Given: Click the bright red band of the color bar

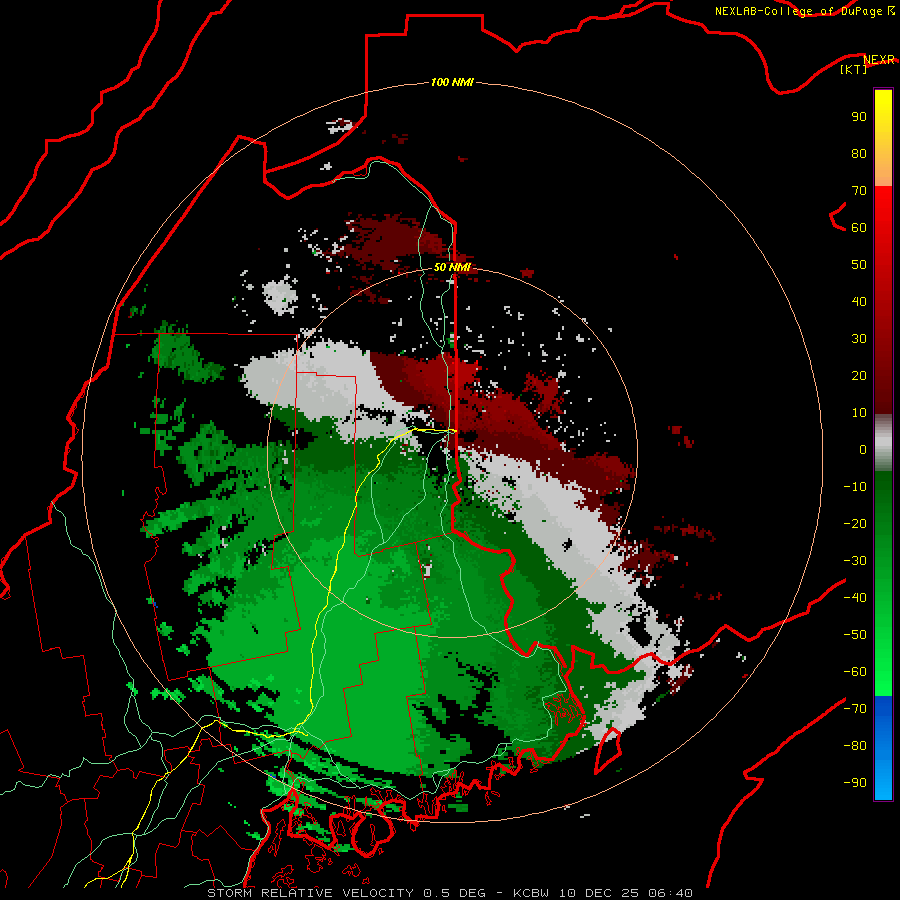Looking at the screenshot, I should pos(883,224).
